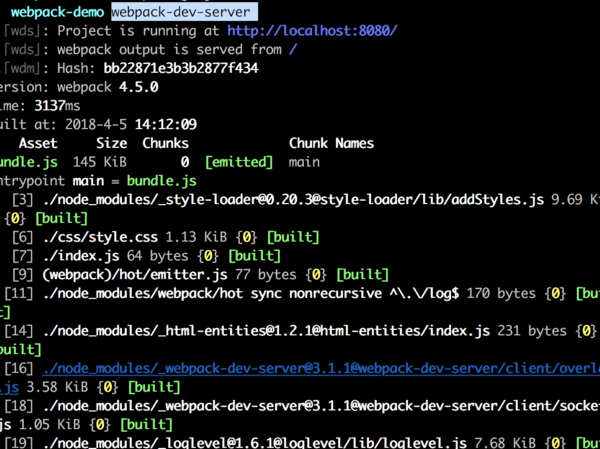
Task: Click the 'webpack output is served from' text
Action: point(169,49)
